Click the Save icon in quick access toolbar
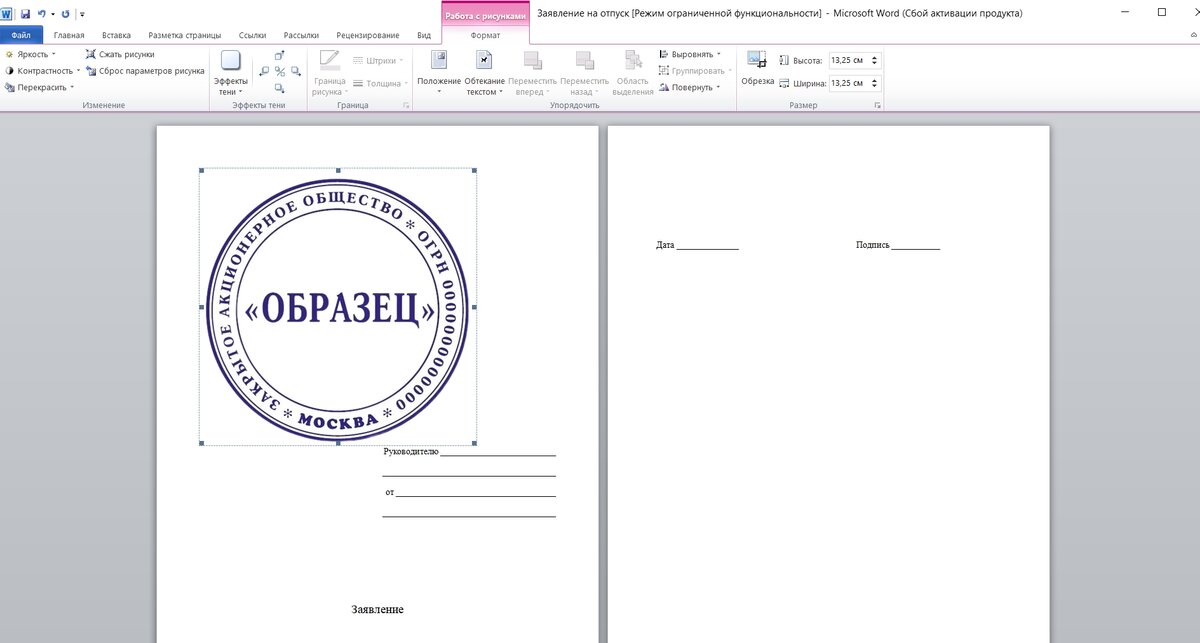The height and width of the screenshot is (643, 1200). tap(24, 14)
